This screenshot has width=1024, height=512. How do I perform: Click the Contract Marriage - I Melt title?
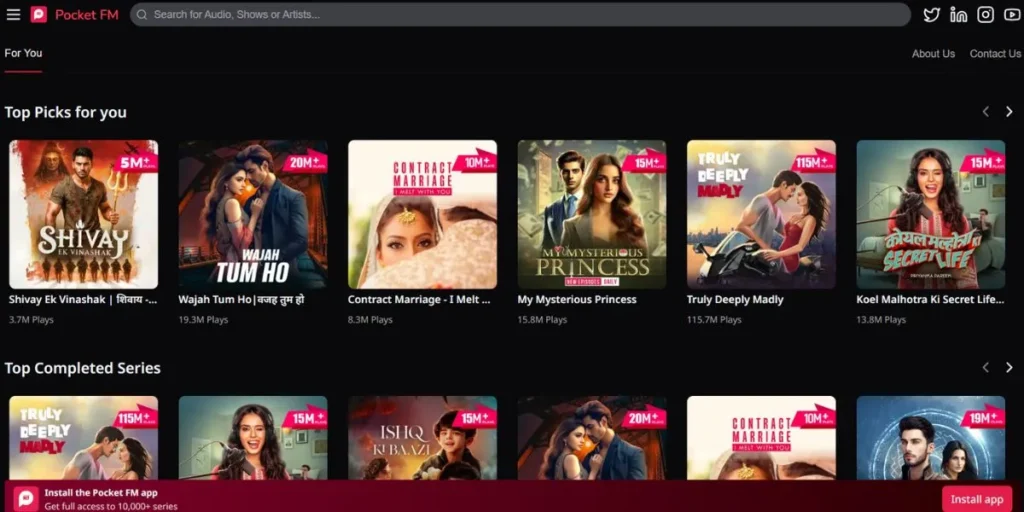(419, 300)
